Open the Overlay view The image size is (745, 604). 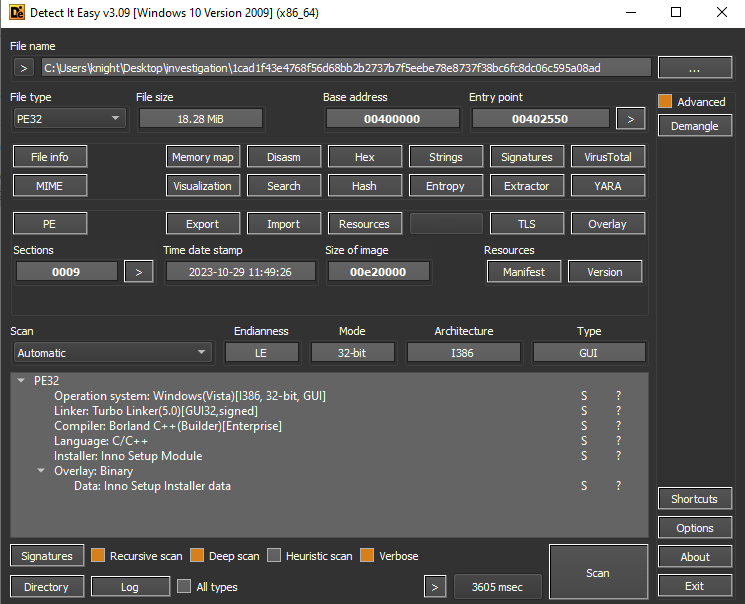pos(608,223)
